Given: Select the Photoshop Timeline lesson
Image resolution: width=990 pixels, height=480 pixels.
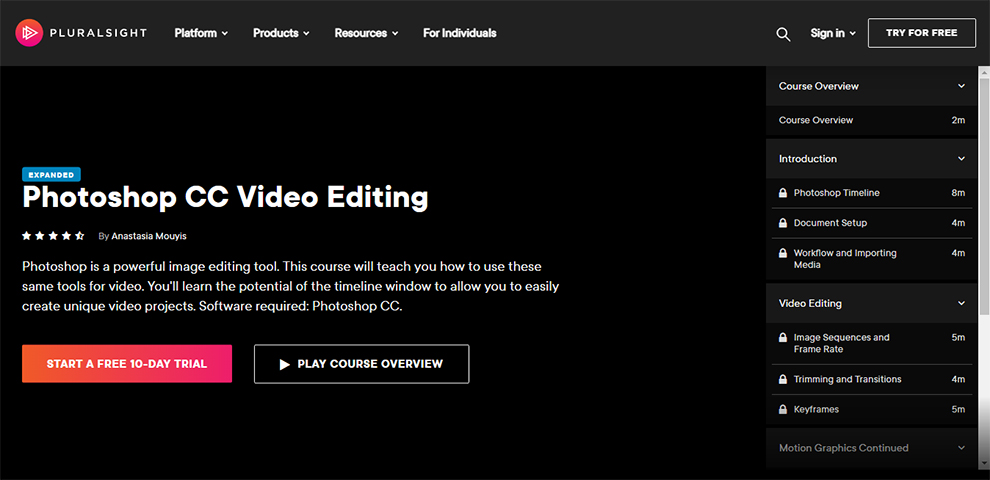Looking at the screenshot, I should (872, 193).
